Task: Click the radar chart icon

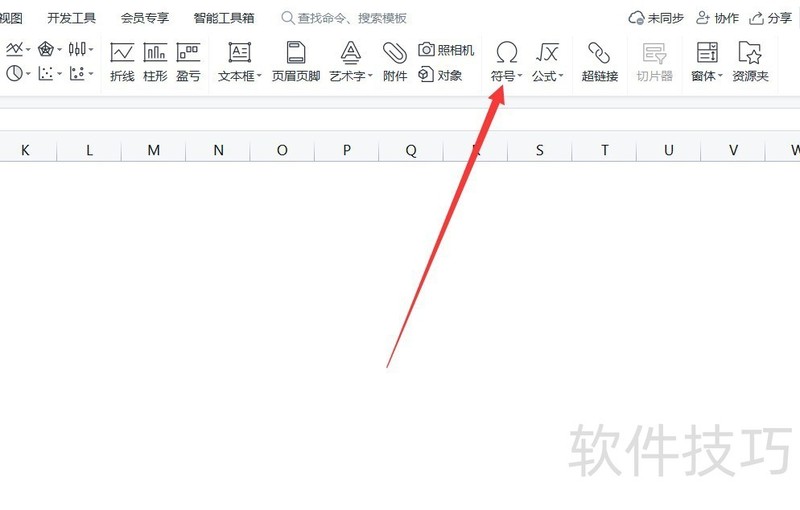Action: point(46,49)
